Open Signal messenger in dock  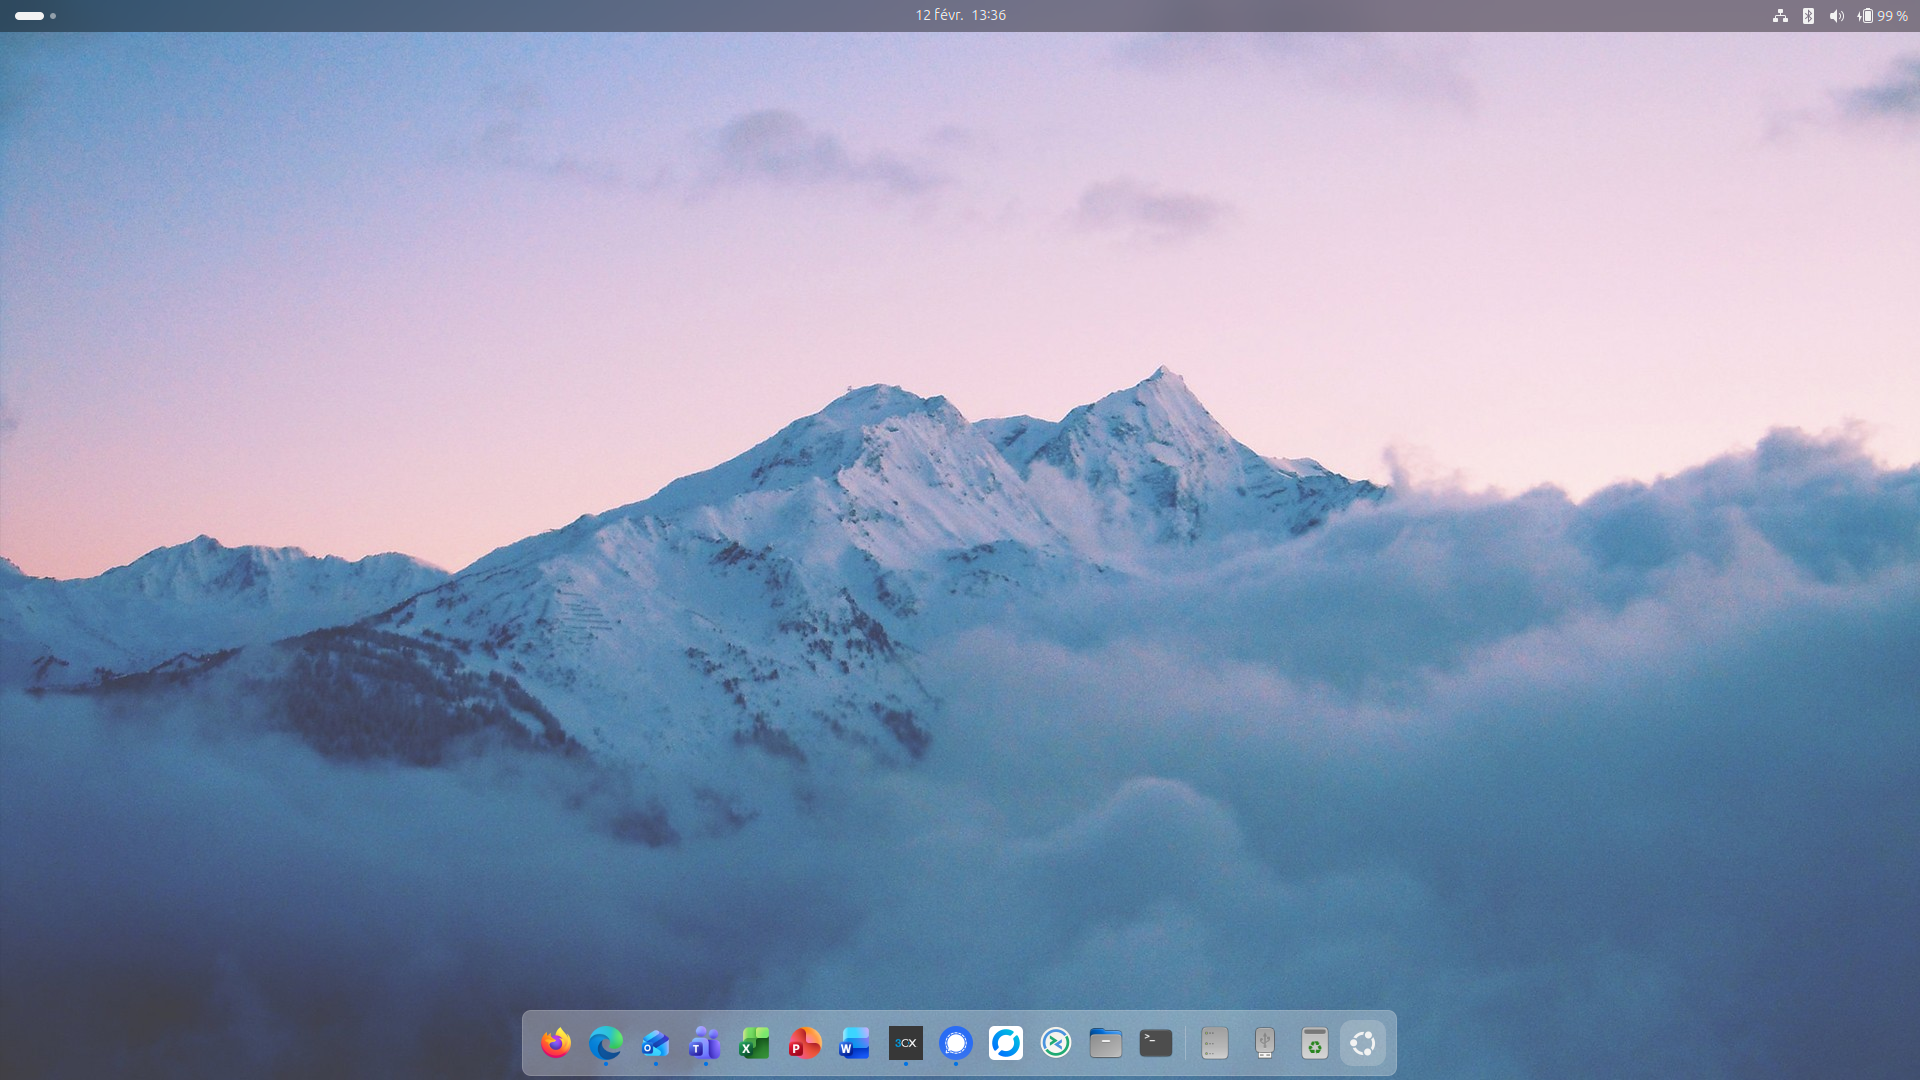[956, 1043]
